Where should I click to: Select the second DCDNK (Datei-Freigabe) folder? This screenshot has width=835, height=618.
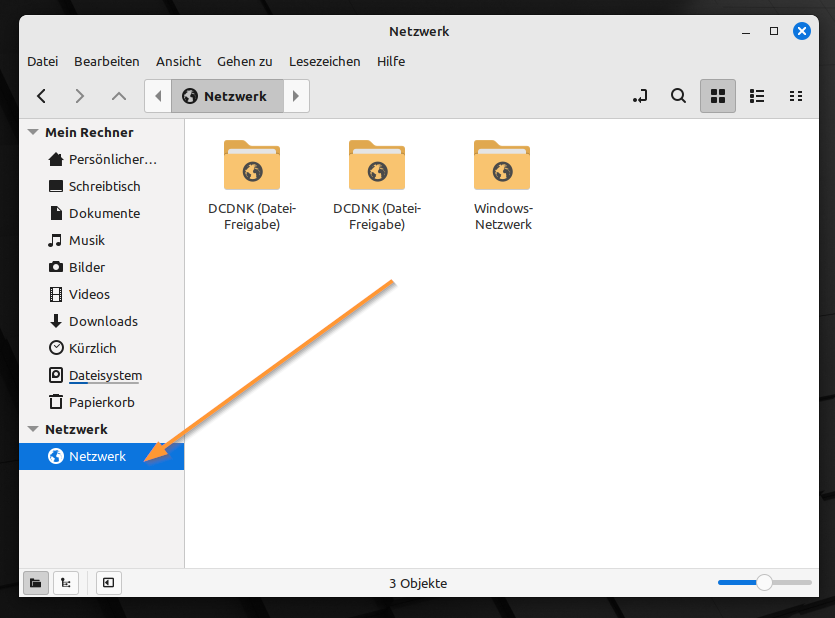click(377, 185)
